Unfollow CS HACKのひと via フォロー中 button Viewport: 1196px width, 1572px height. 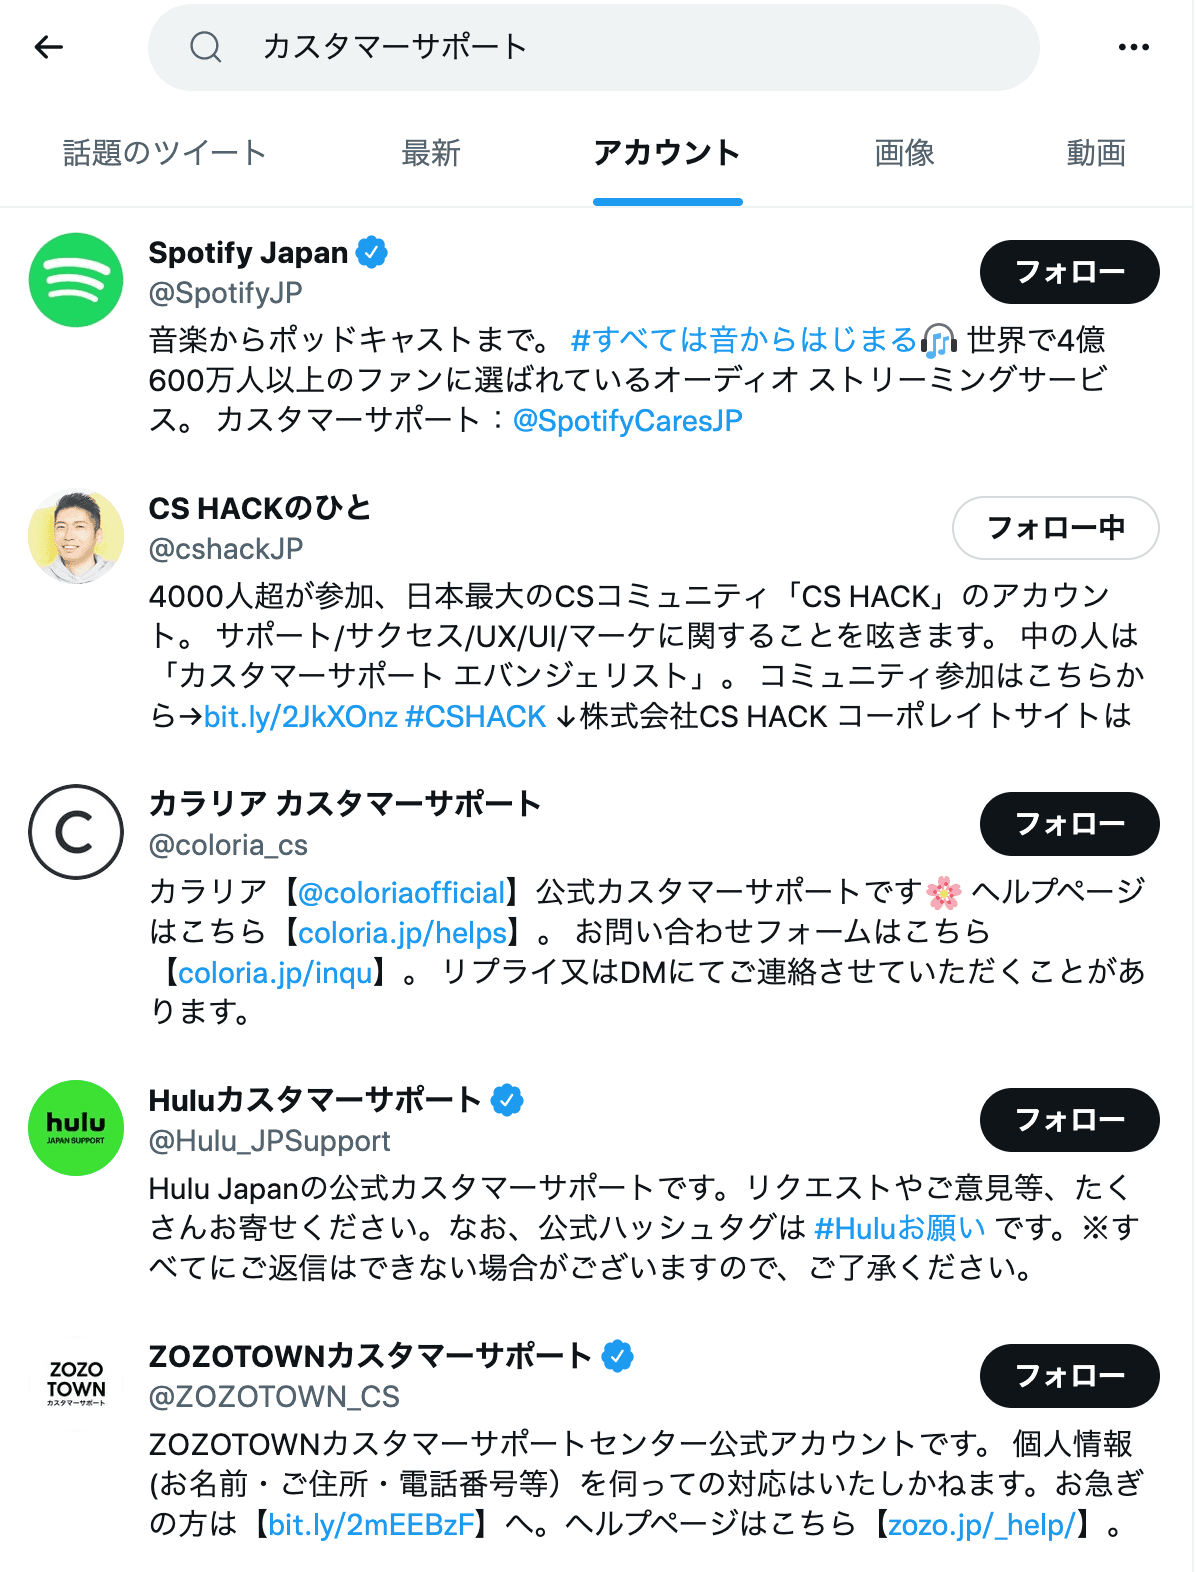pyautogui.click(x=1055, y=528)
